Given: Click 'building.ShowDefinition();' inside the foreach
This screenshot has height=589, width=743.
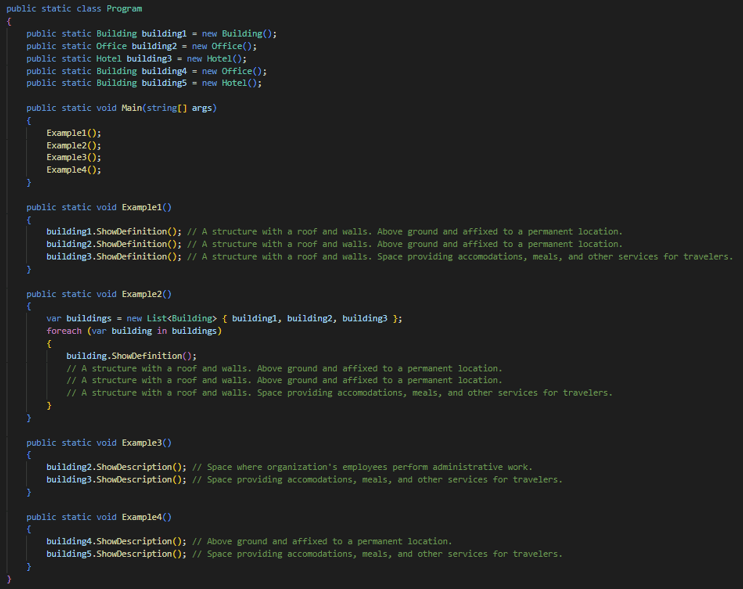Looking at the screenshot, I should [131, 356].
